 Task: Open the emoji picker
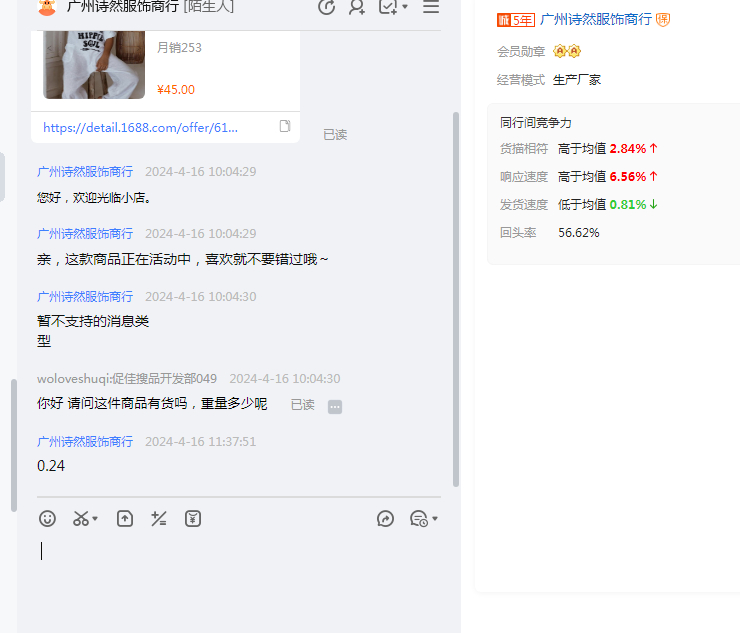point(47,518)
